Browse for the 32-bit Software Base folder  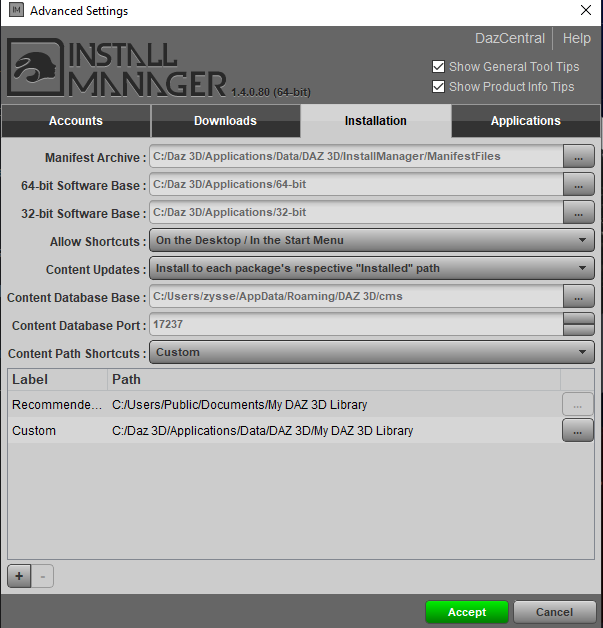point(578,213)
